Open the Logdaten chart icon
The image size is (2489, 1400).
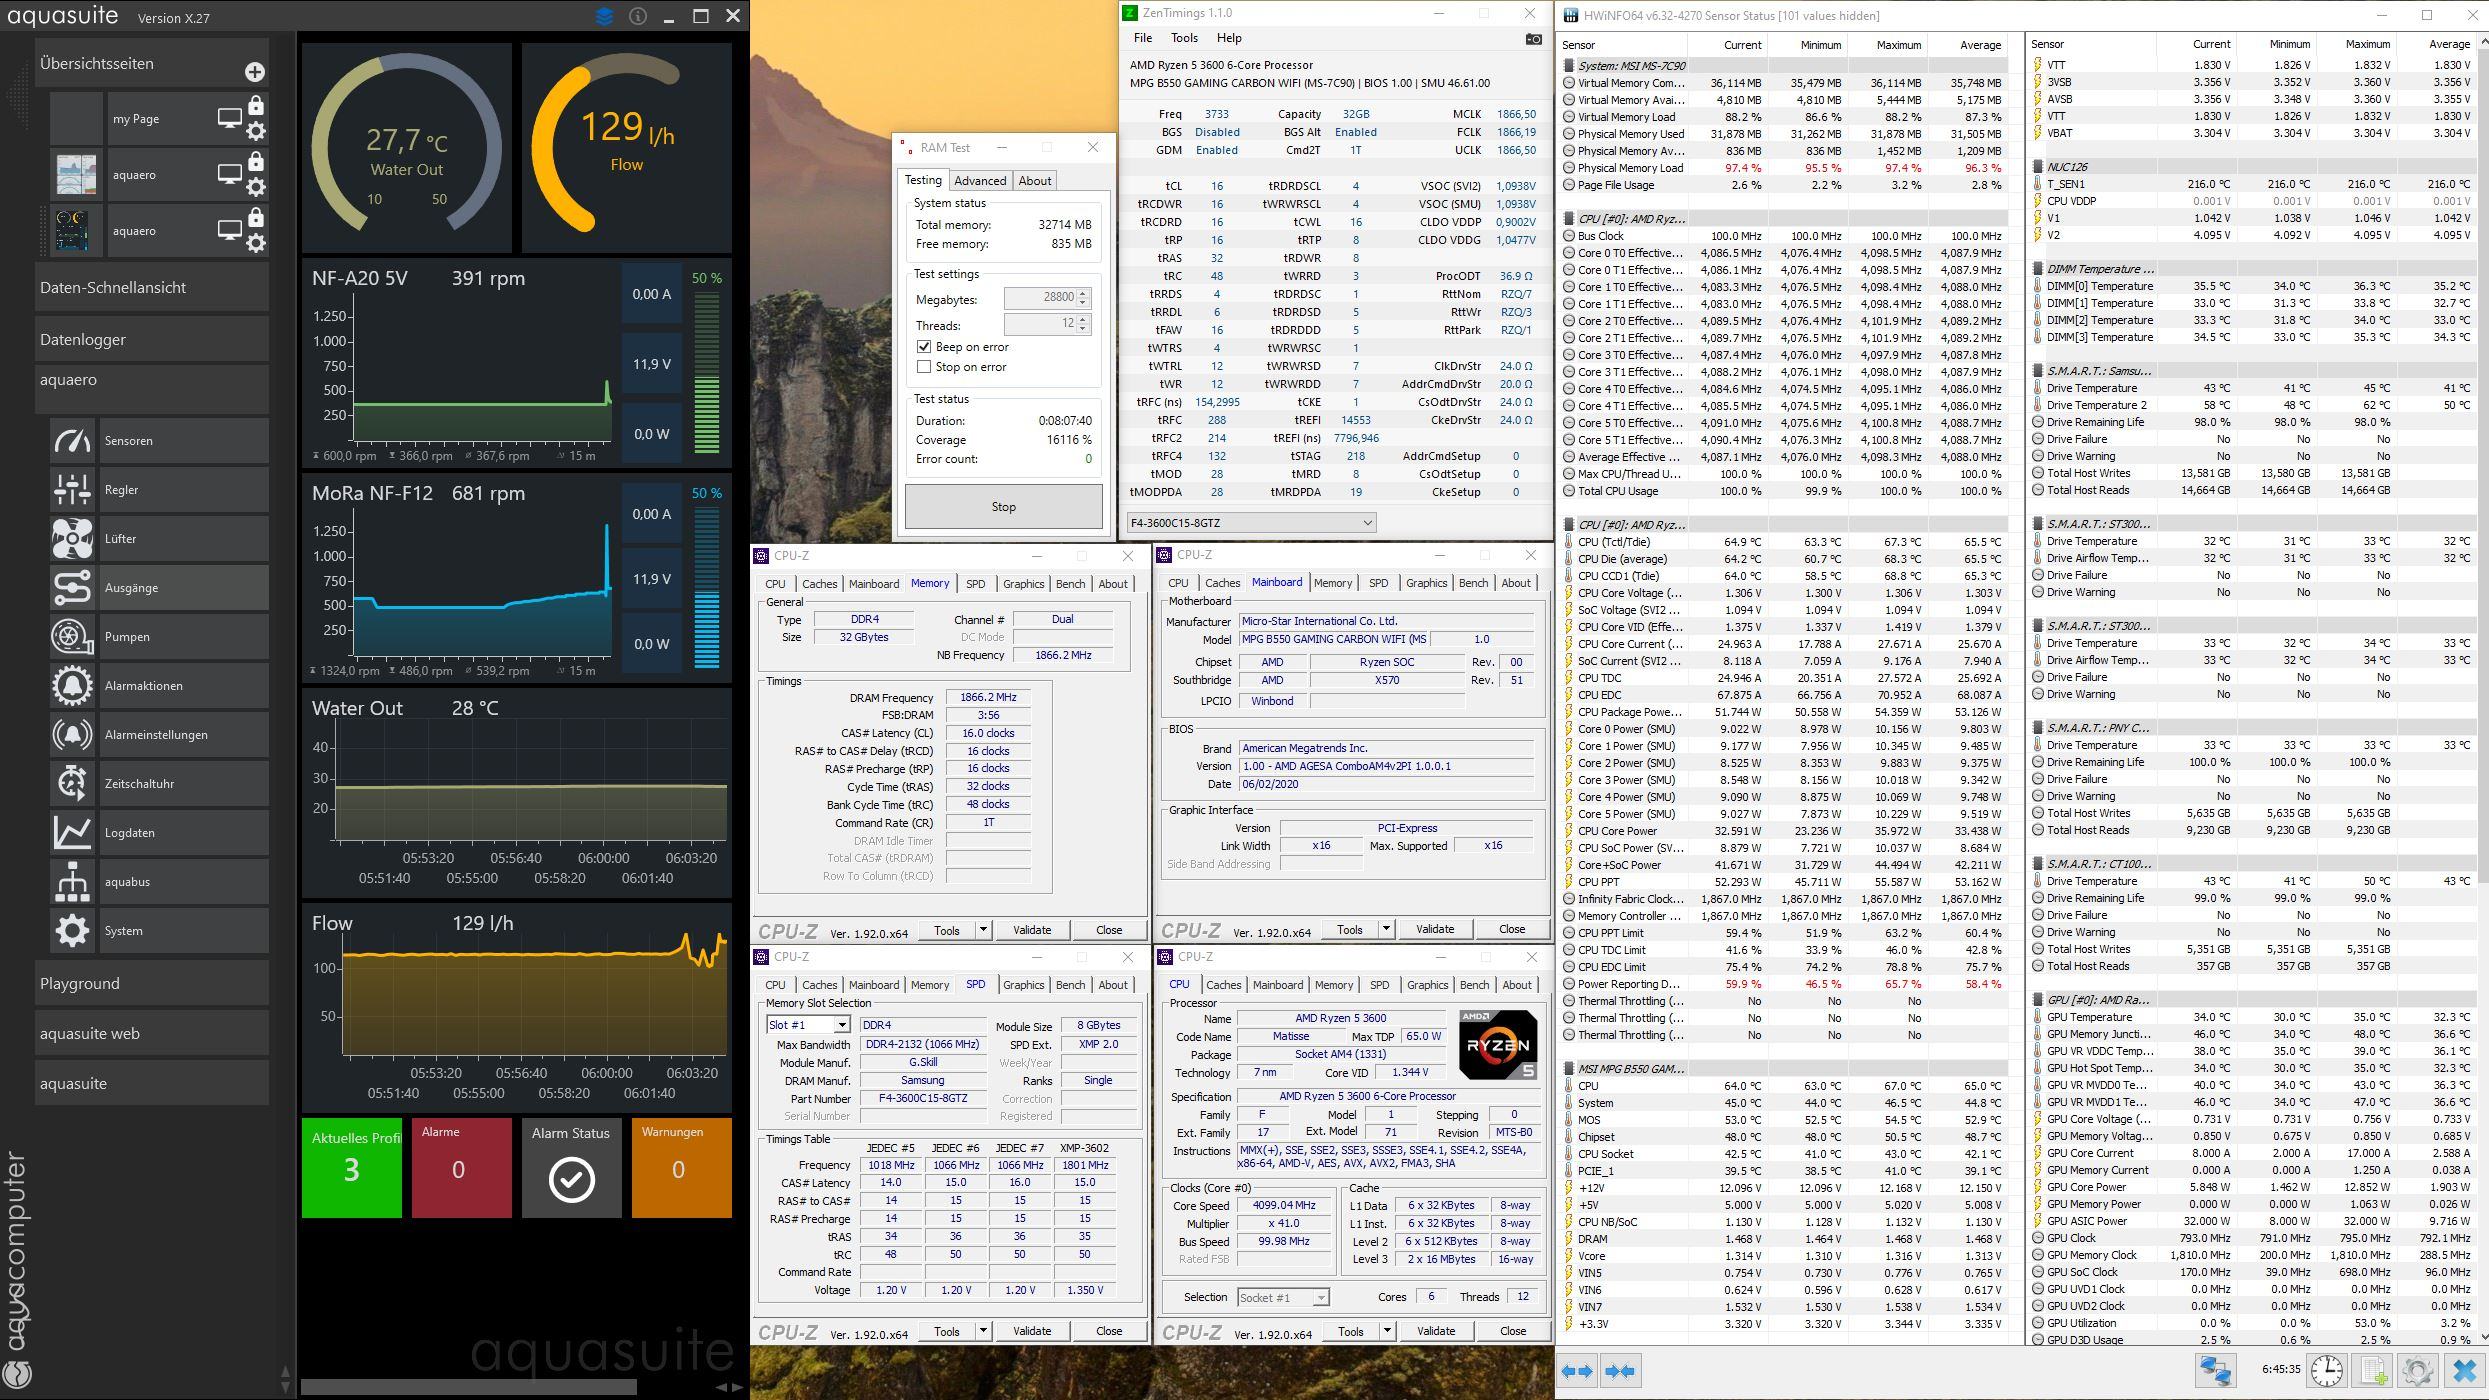click(72, 833)
